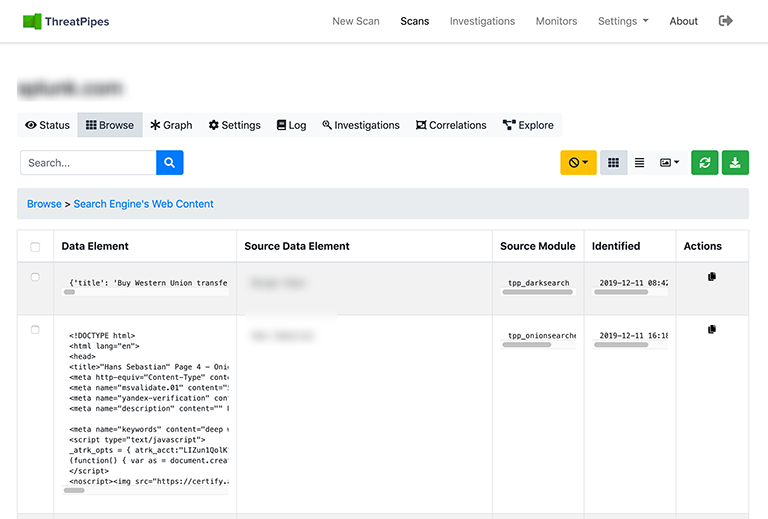
Task: Check the Western Union row checkbox
Action: point(36,277)
